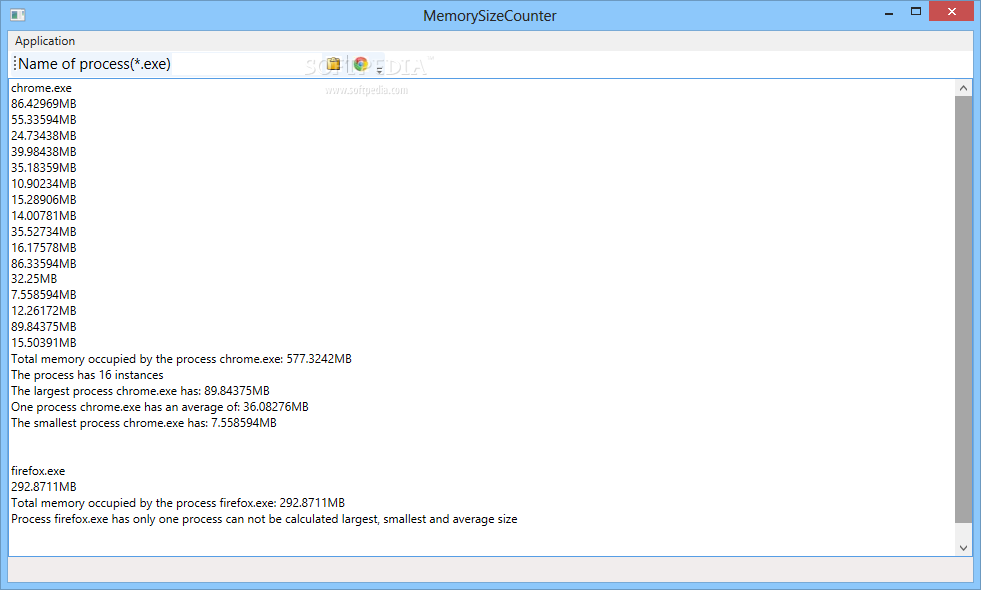The width and height of the screenshot is (981, 590).
Task: Click the value '39.98438MB'
Action: pos(44,152)
